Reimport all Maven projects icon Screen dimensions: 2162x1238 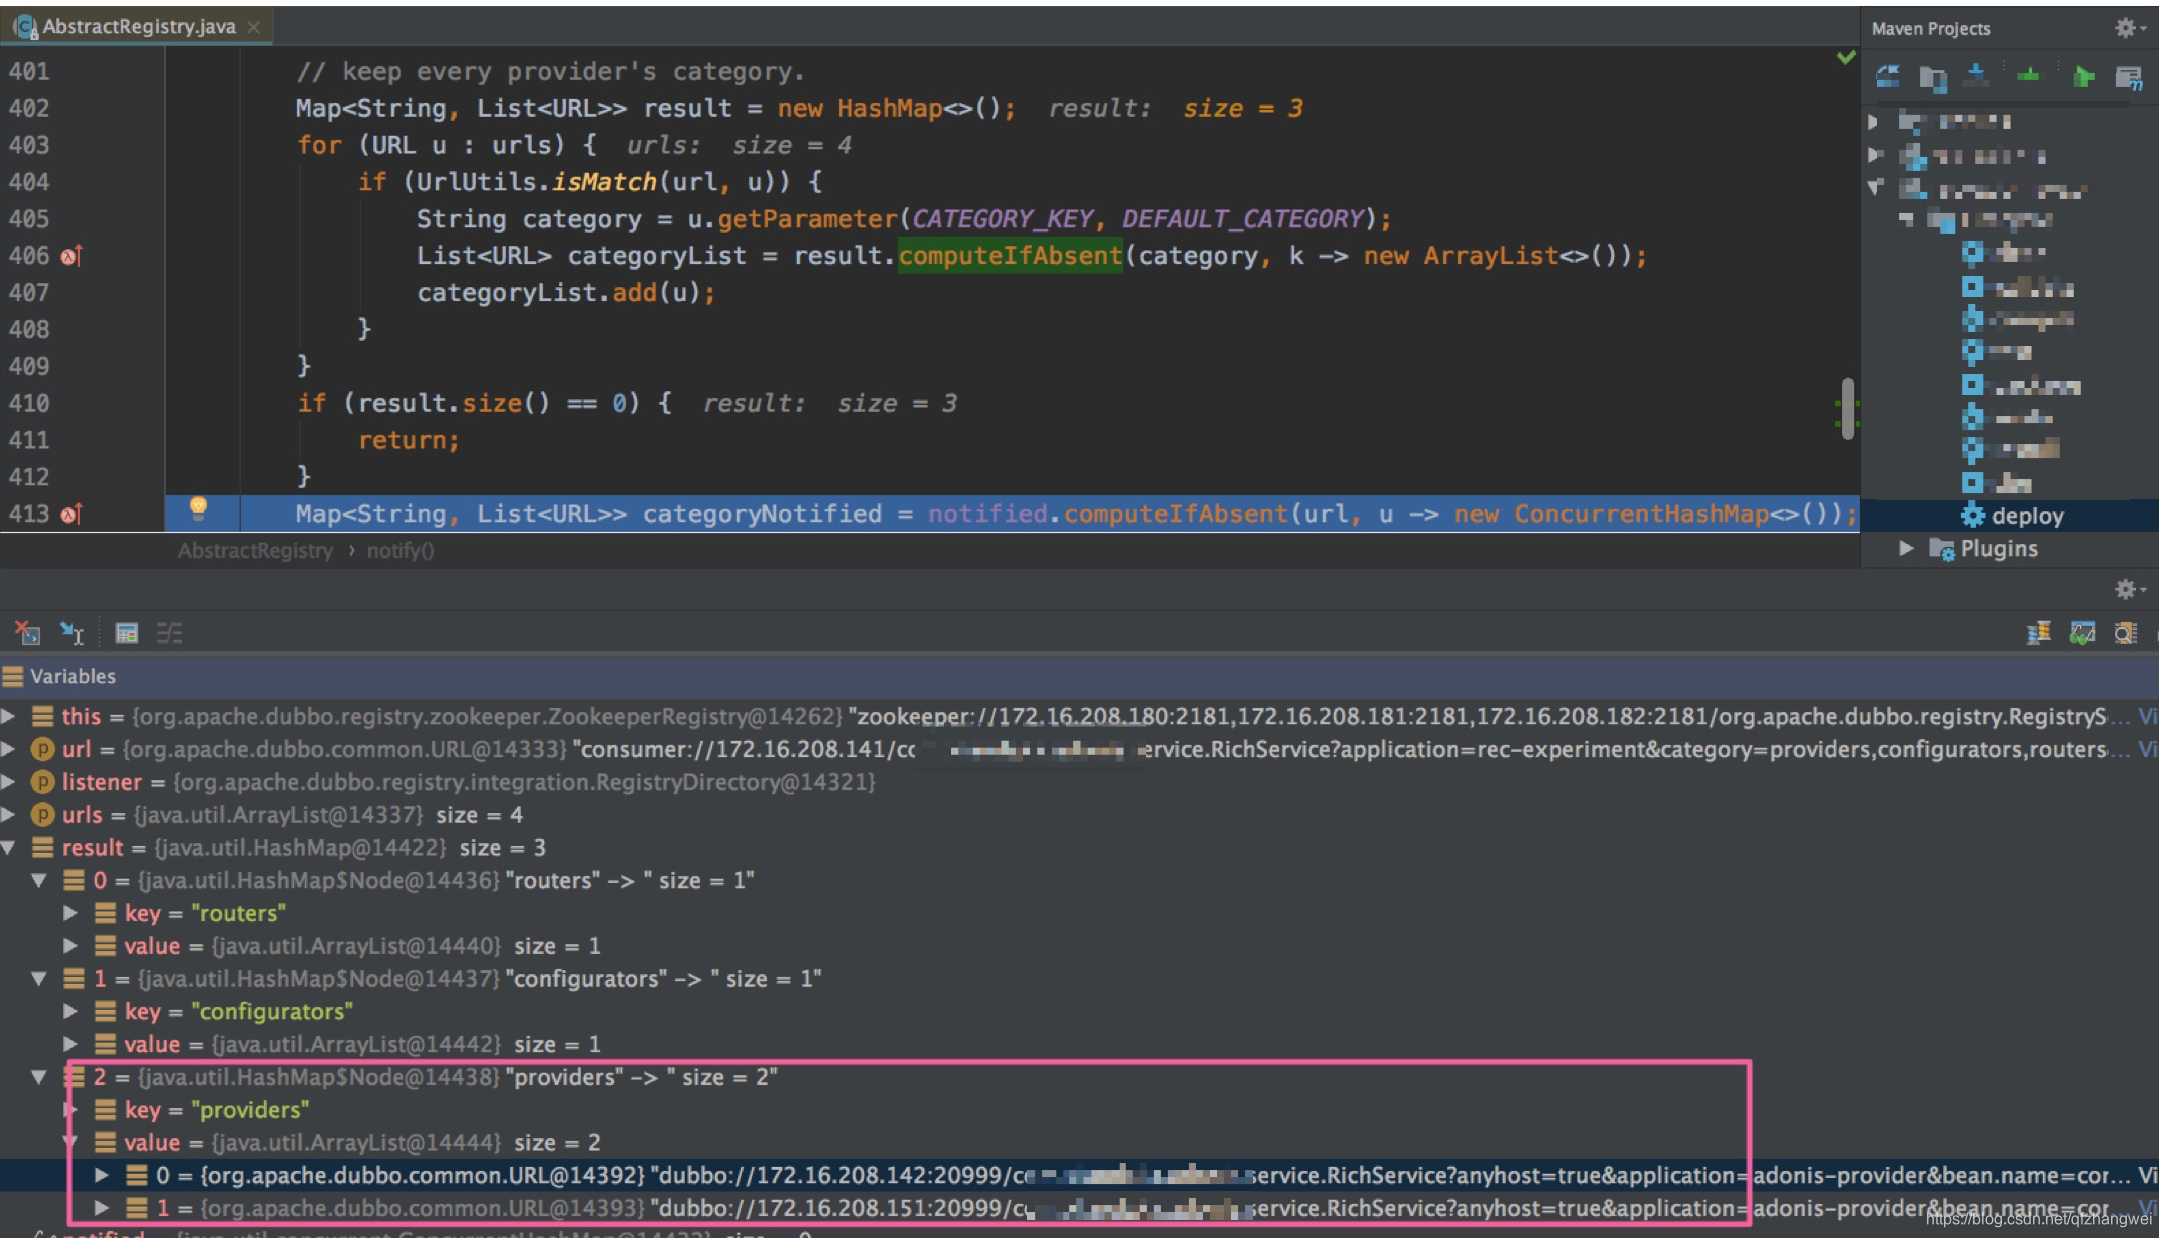pyautogui.click(x=1887, y=77)
